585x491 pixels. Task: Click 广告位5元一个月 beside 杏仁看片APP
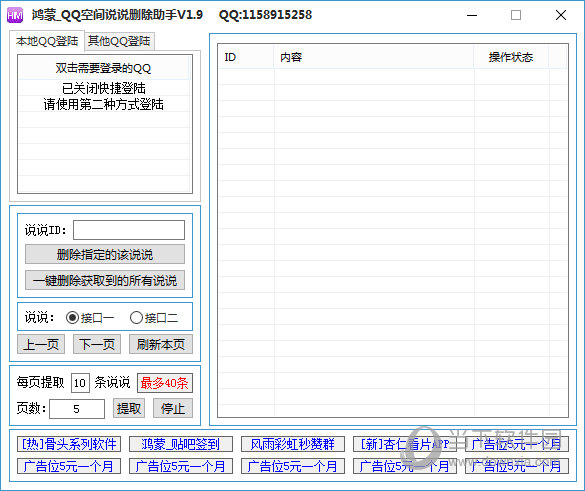coord(517,444)
